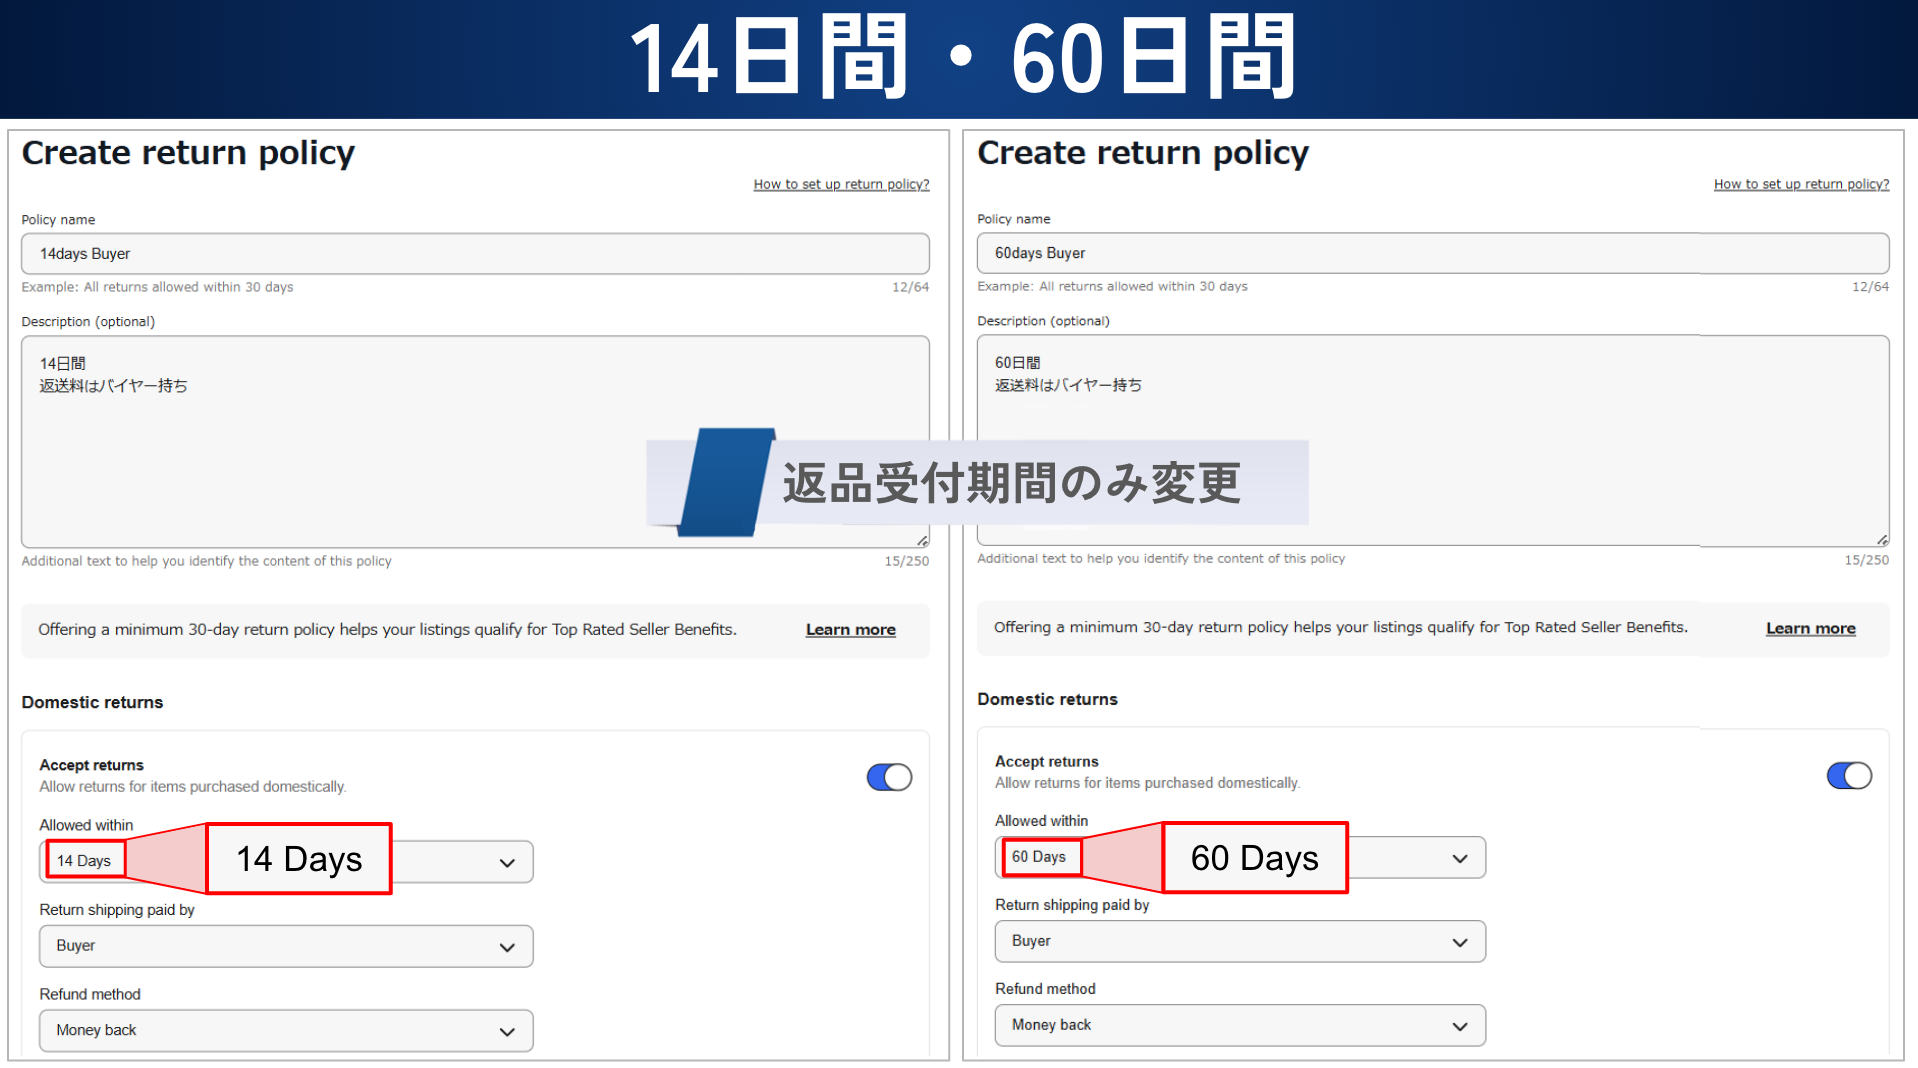Click the large 14 Days callout box

tap(299, 859)
